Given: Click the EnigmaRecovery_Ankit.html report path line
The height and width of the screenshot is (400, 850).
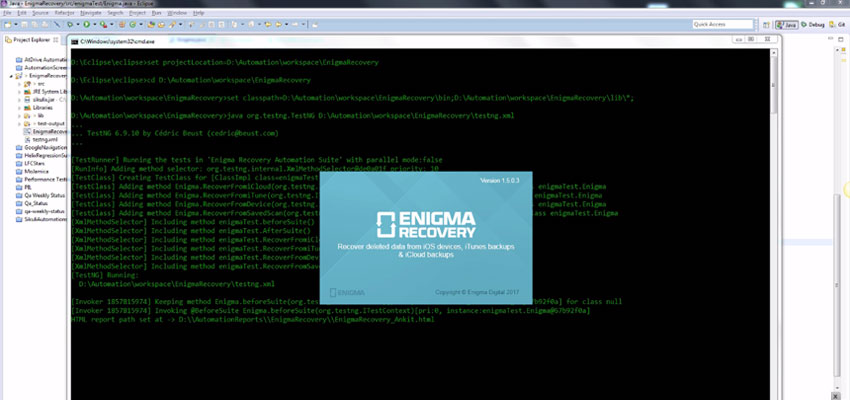Looking at the screenshot, I should pyautogui.click(x=253, y=320).
